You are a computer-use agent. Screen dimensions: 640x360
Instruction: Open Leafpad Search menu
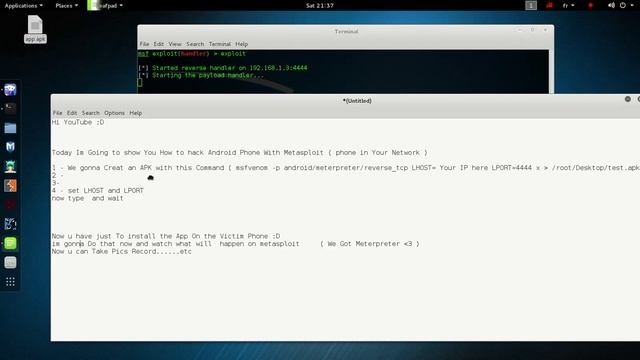(x=91, y=113)
